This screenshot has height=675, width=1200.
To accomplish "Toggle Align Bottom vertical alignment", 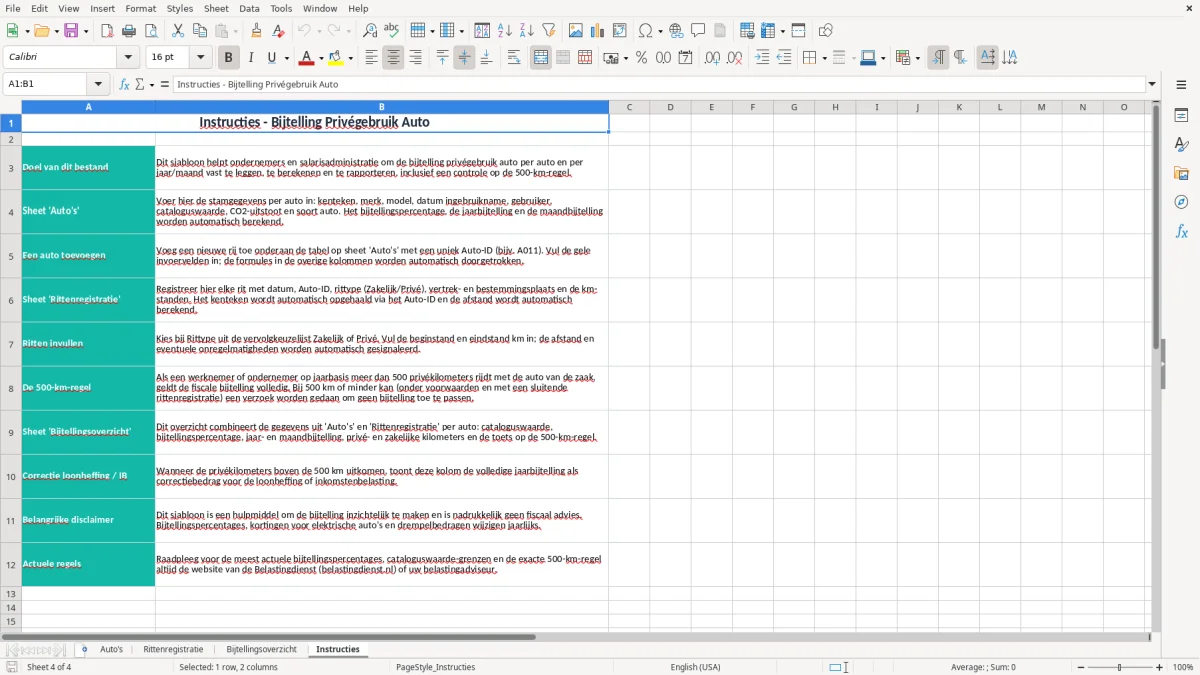I will tap(486, 58).
